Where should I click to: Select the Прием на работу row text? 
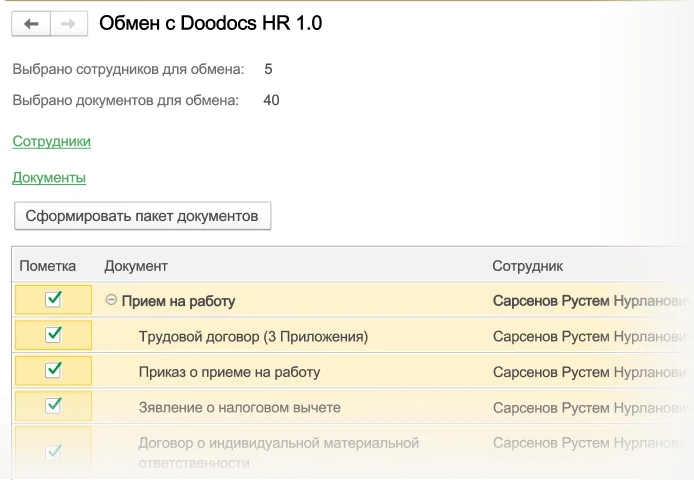pos(178,301)
